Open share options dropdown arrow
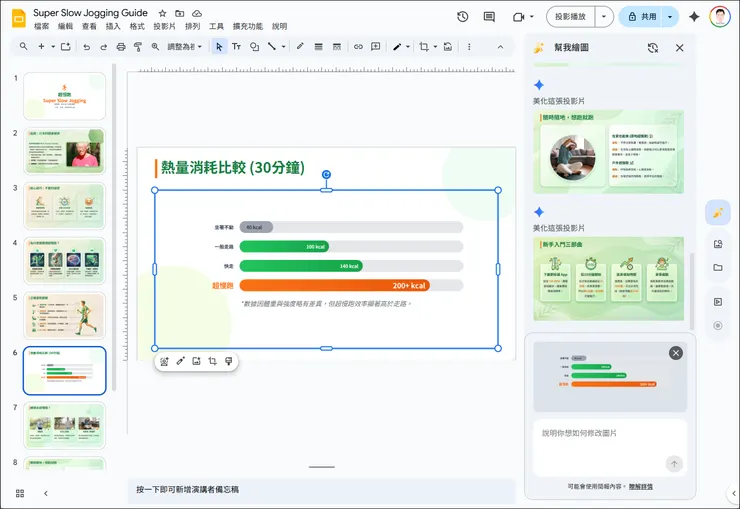Screen dimensions: 740x509 pos(670,17)
